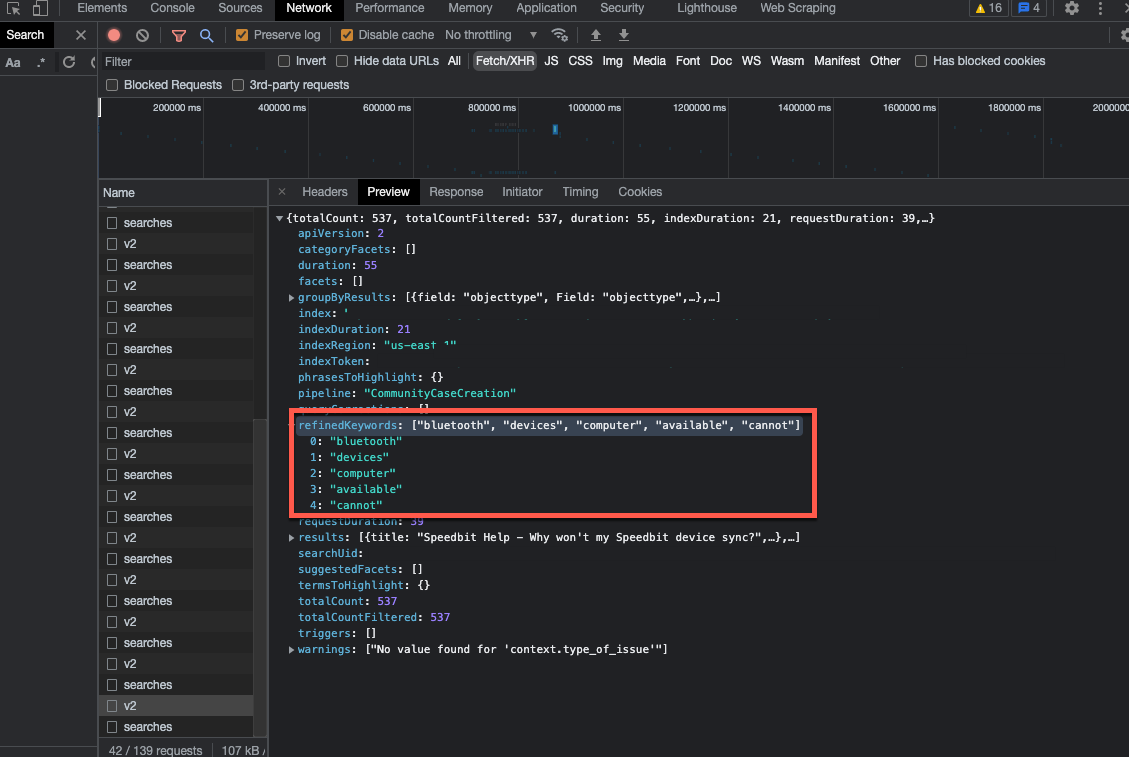Toggle the Preserve log checkbox

[x=242, y=35]
